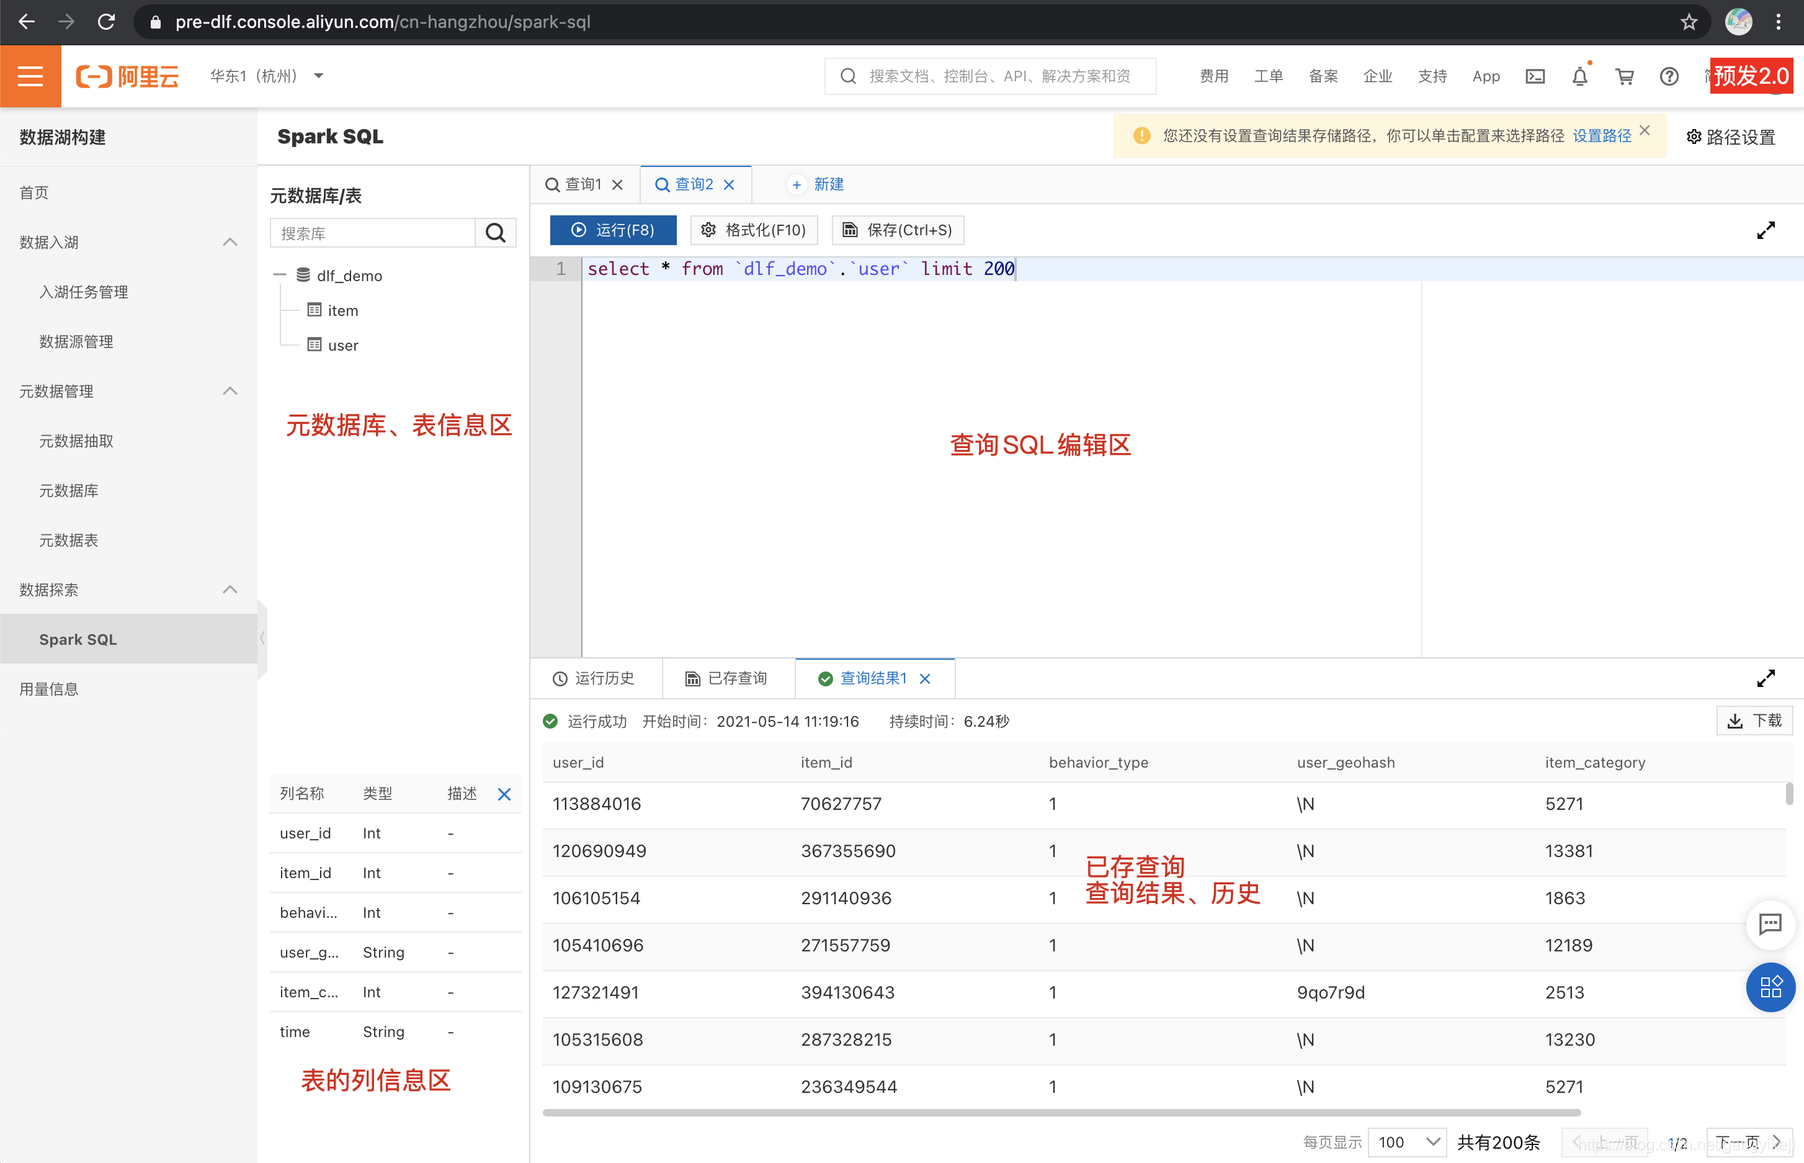Open the 运行历史 run history tab
1804x1163 pixels.
(595, 677)
